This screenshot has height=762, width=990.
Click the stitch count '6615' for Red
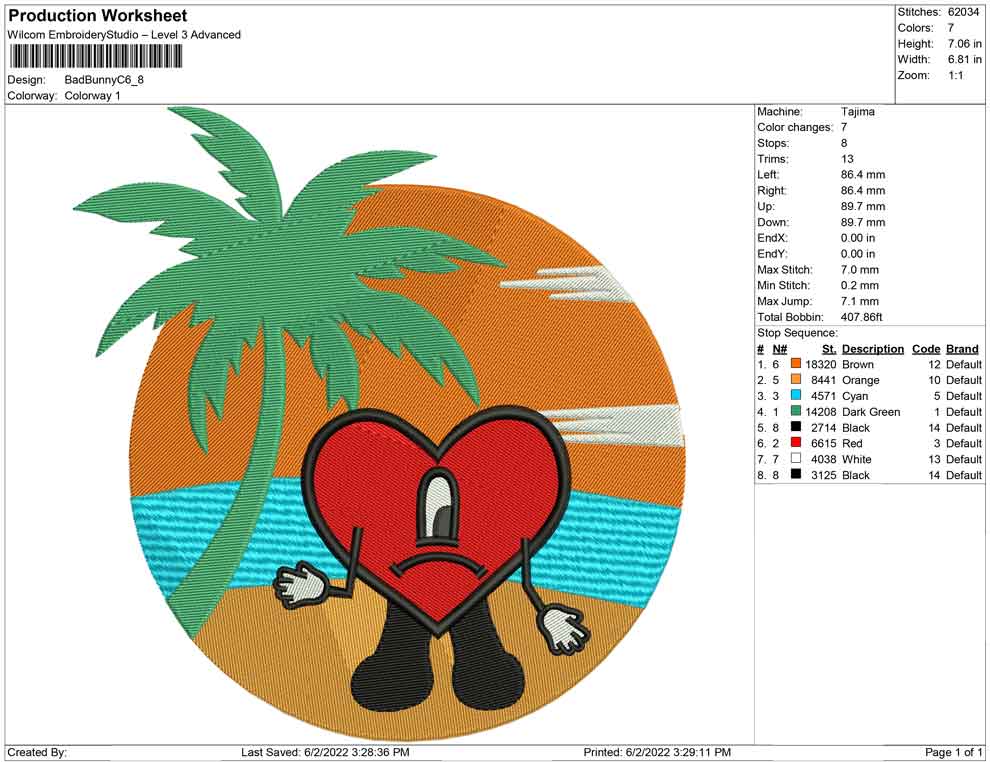(x=823, y=443)
